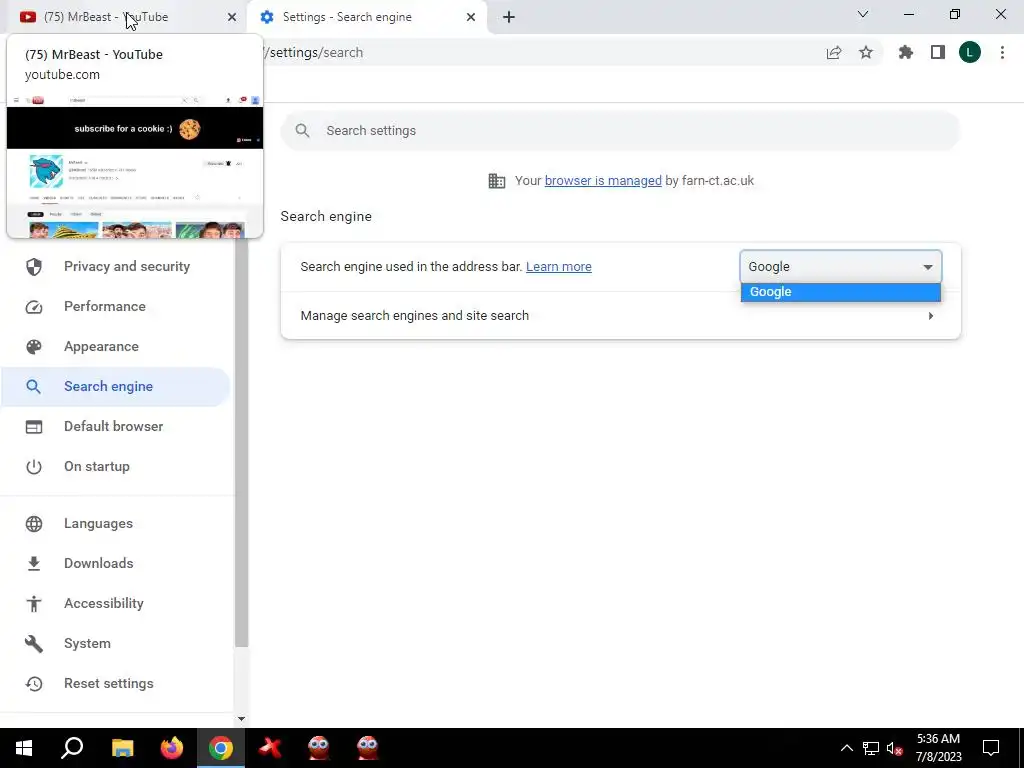1024x768 pixels.
Task: Launch Firefox from the taskbar
Action: (x=172, y=748)
